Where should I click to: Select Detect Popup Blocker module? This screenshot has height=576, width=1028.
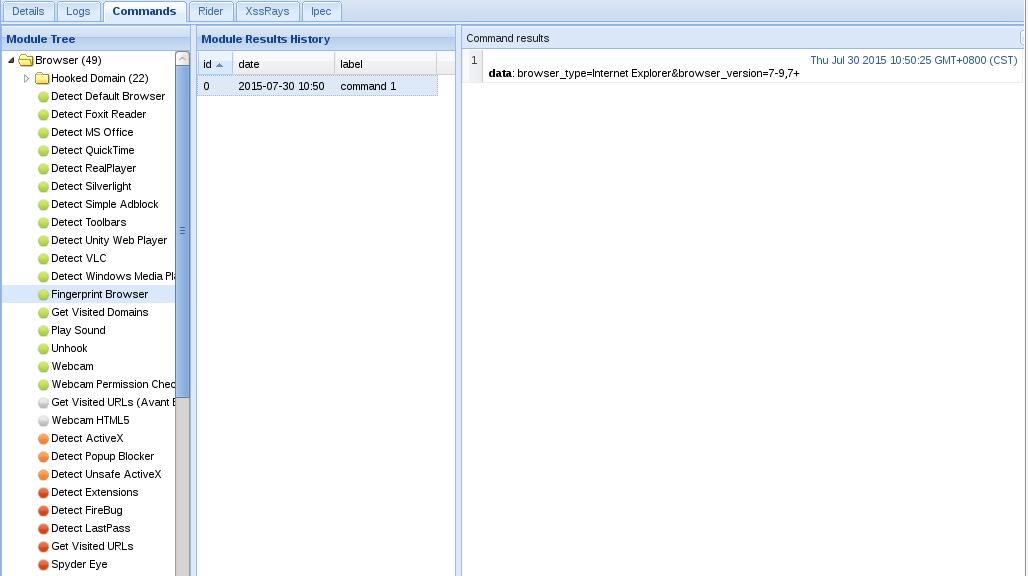[102, 456]
